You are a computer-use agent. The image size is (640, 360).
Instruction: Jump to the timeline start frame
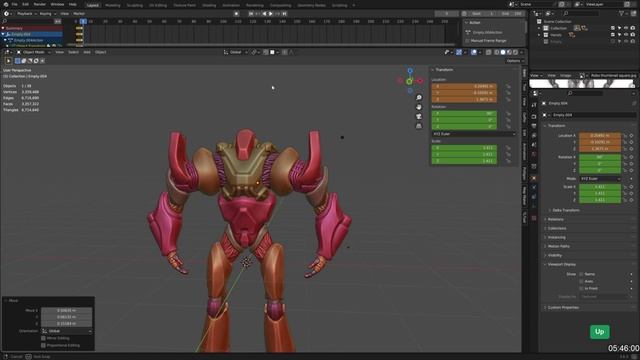click(x=251, y=13)
